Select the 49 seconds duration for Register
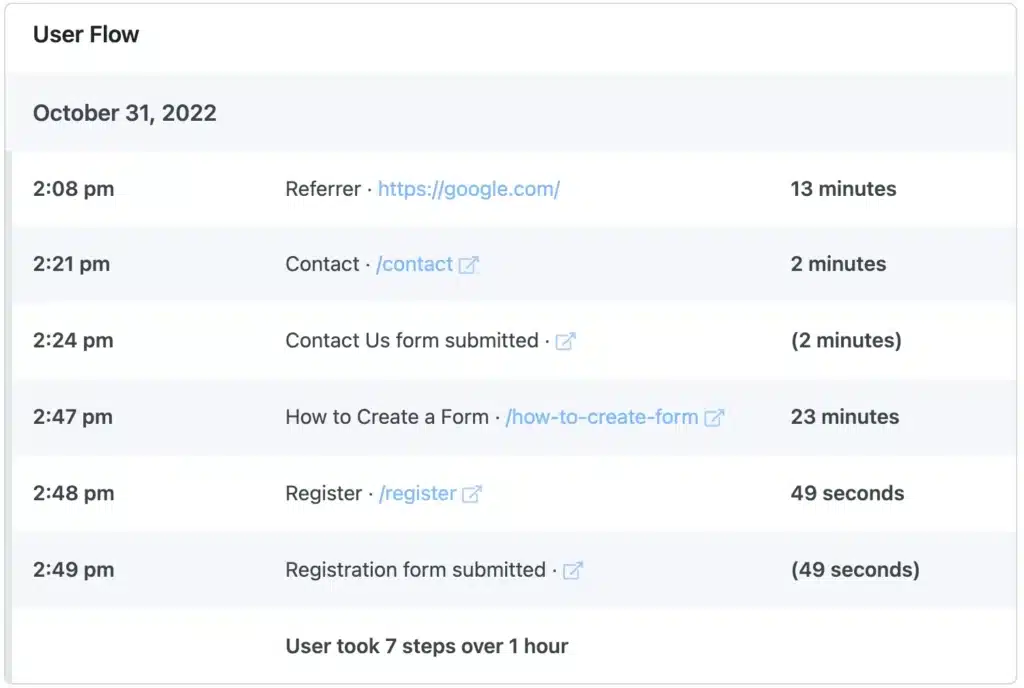Image resolution: width=1024 pixels, height=688 pixels. 847,493
